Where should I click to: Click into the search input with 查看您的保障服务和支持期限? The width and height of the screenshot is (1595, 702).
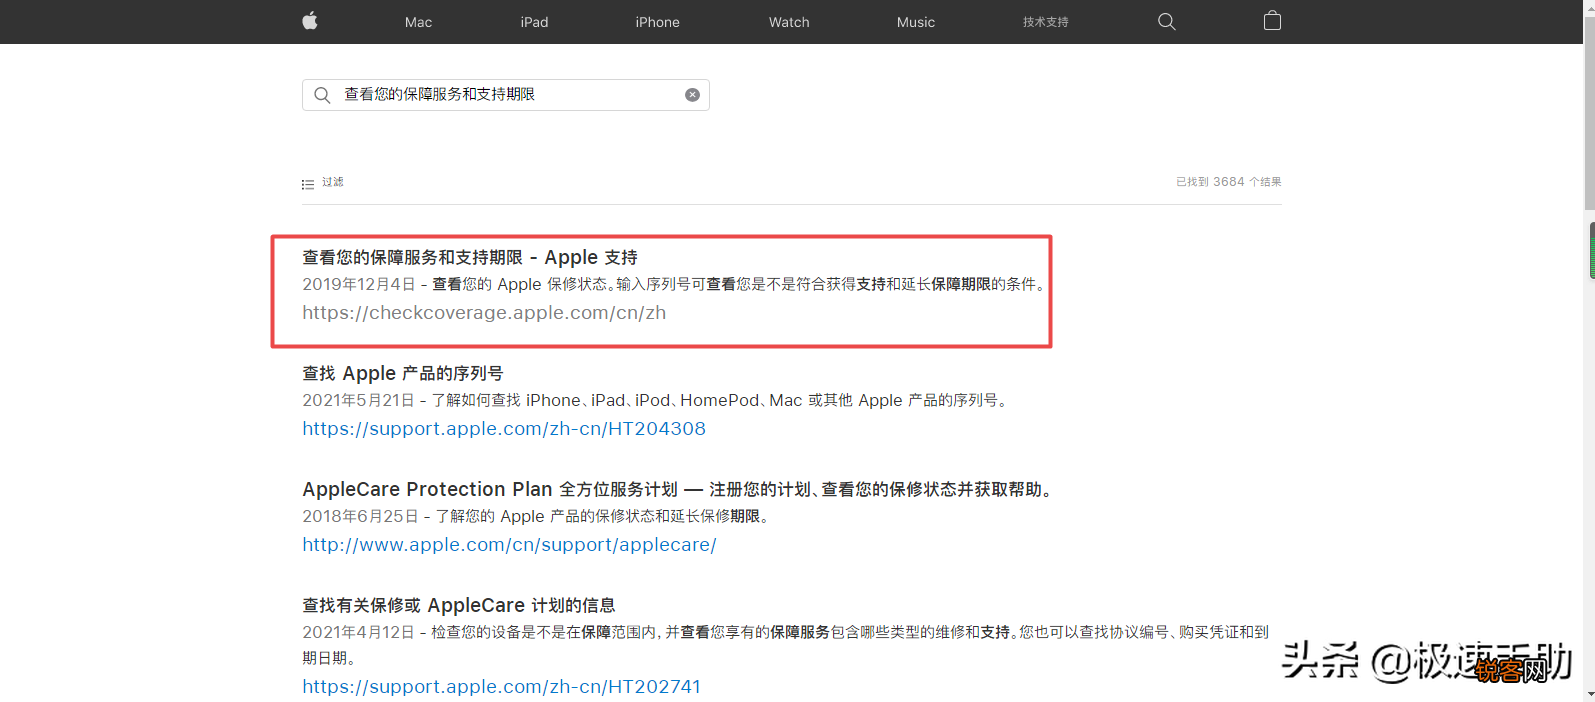pyautogui.click(x=506, y=95)
